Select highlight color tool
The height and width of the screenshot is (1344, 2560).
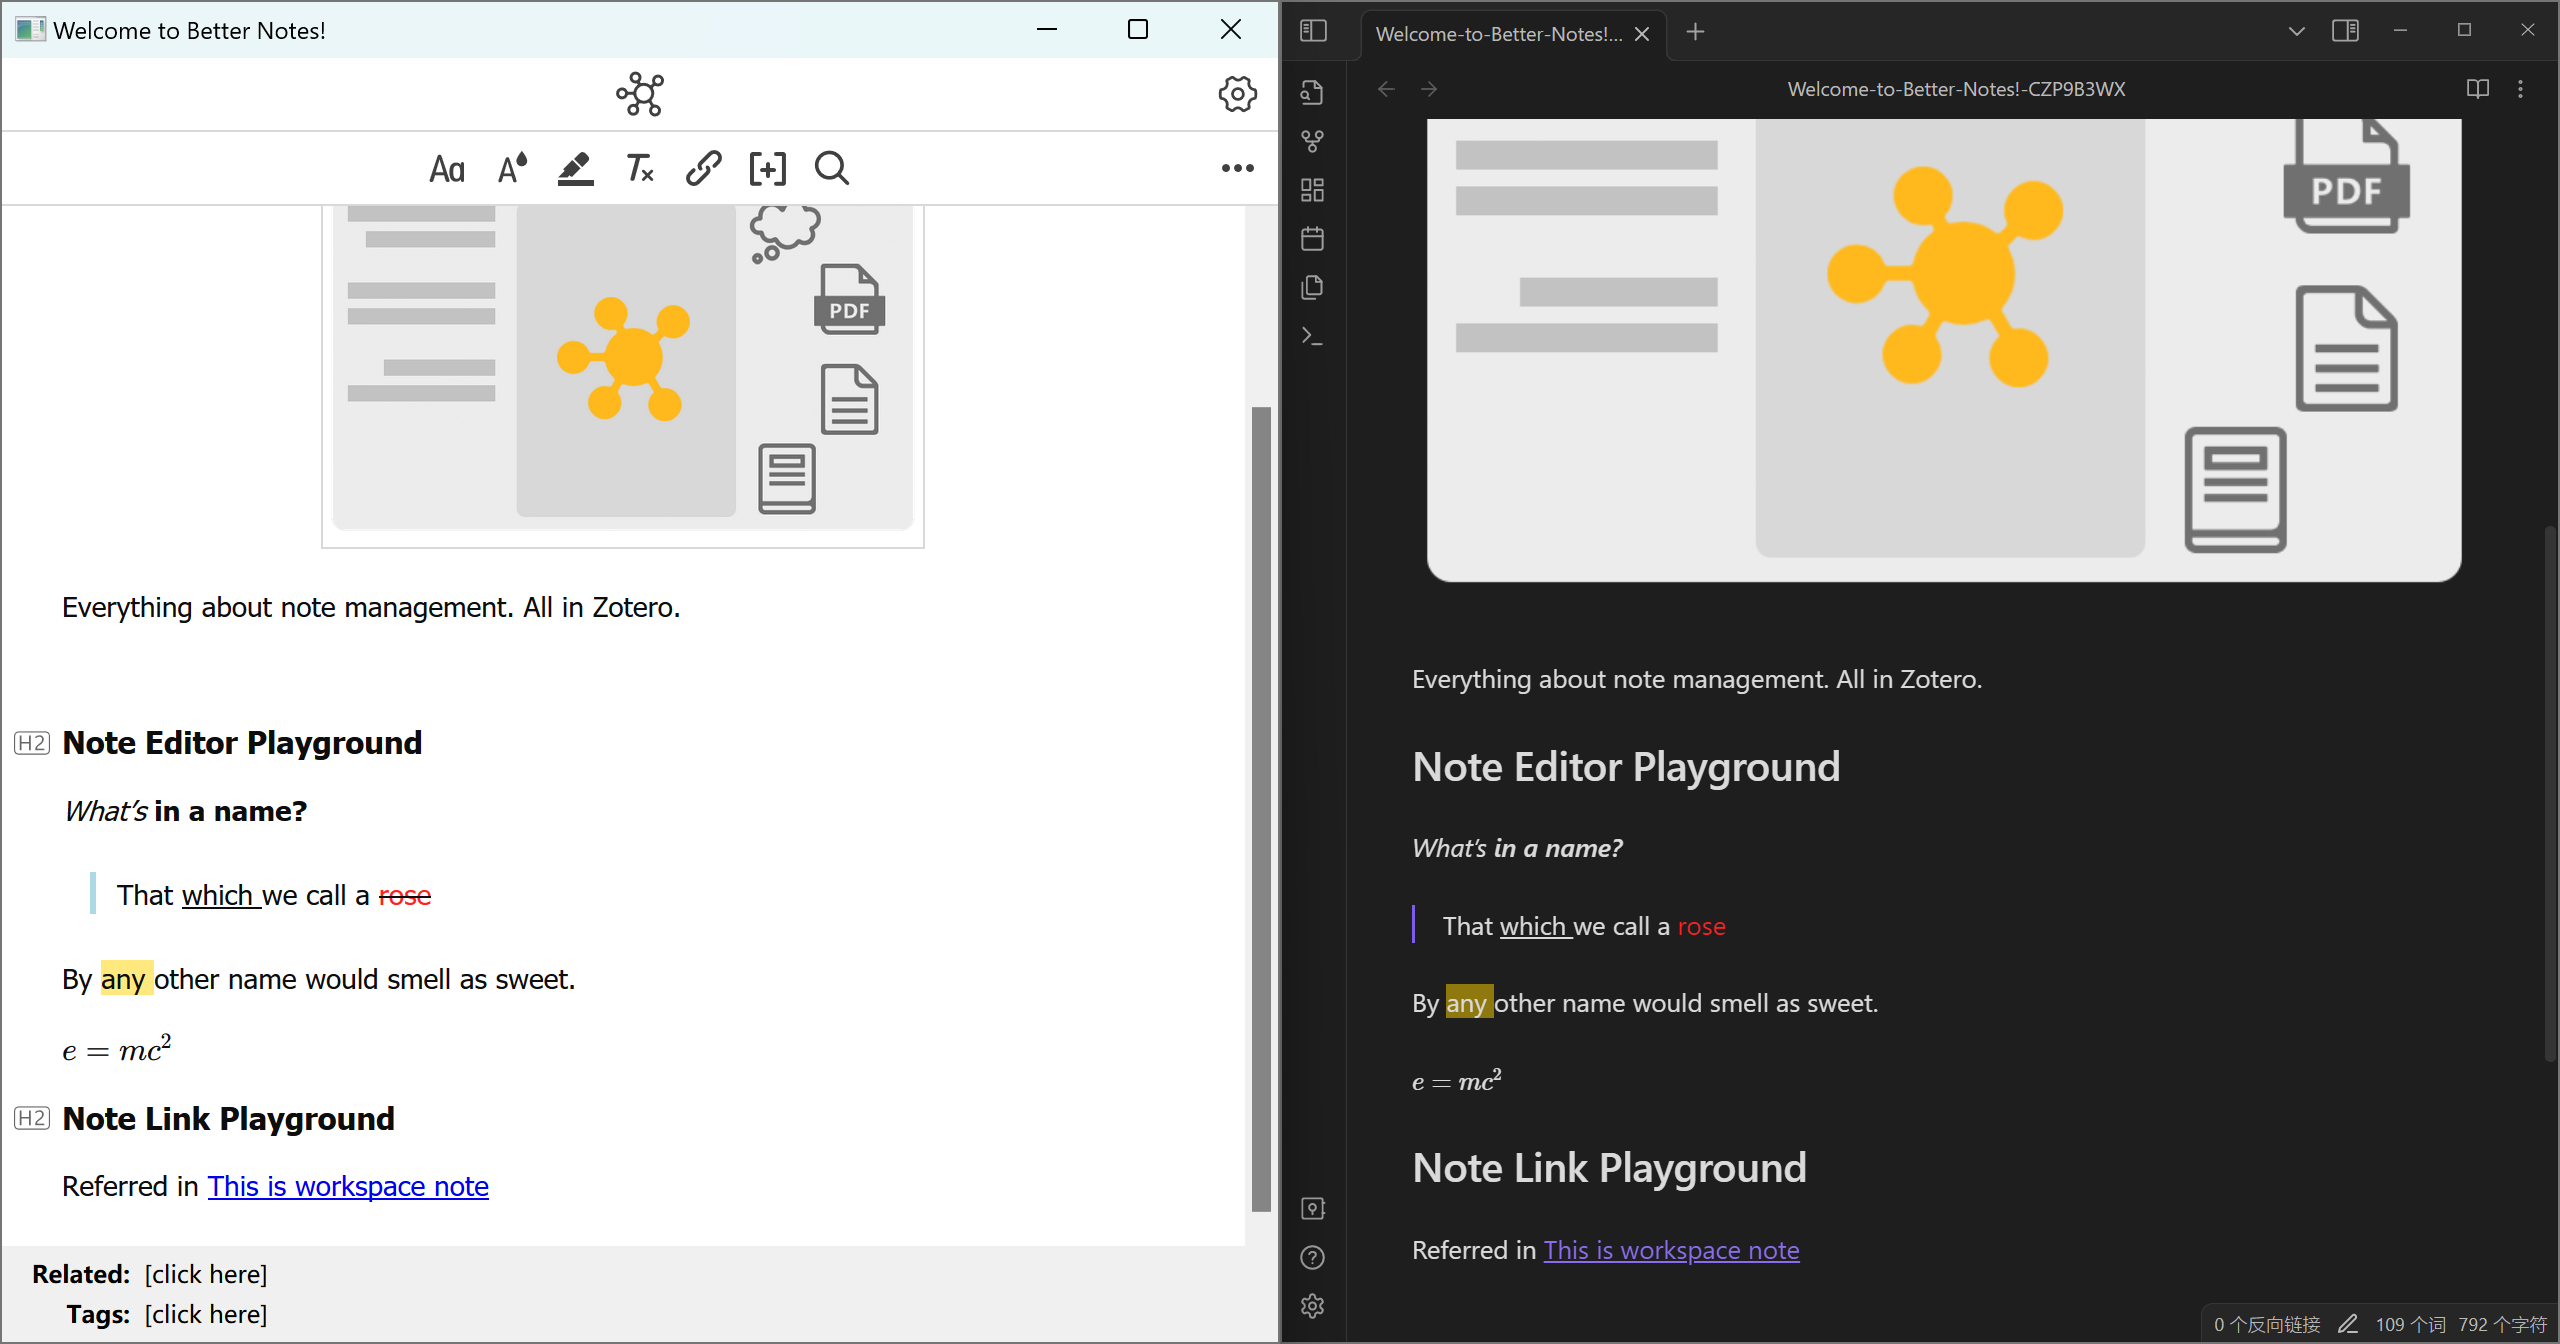click(x=575, y=169)
